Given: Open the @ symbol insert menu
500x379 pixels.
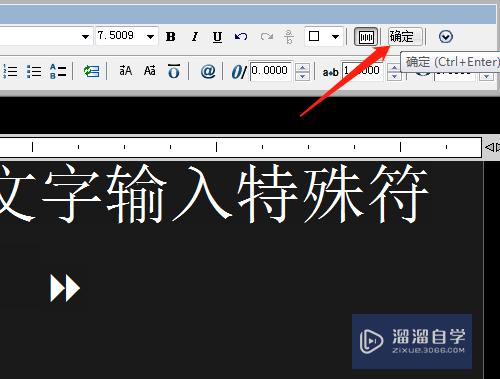Looking at the screenshot, I should (208, 71).
